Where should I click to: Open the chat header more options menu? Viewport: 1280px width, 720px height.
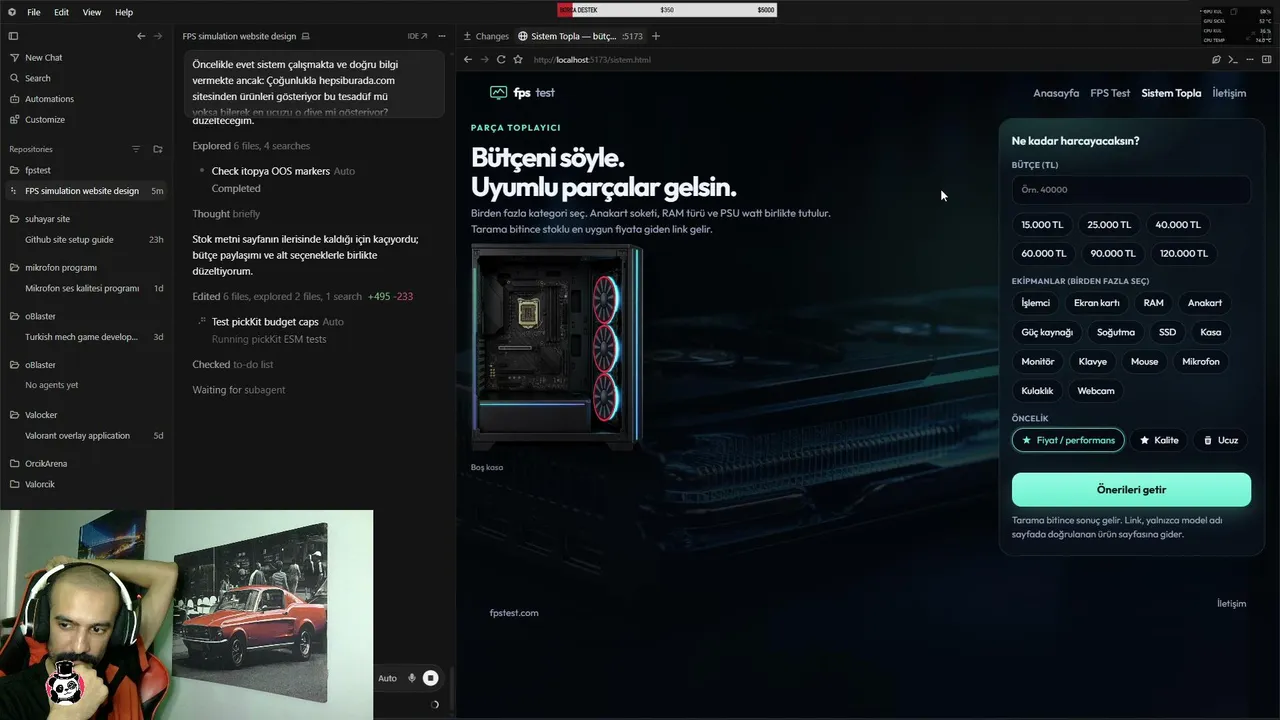tap(442, 36)
